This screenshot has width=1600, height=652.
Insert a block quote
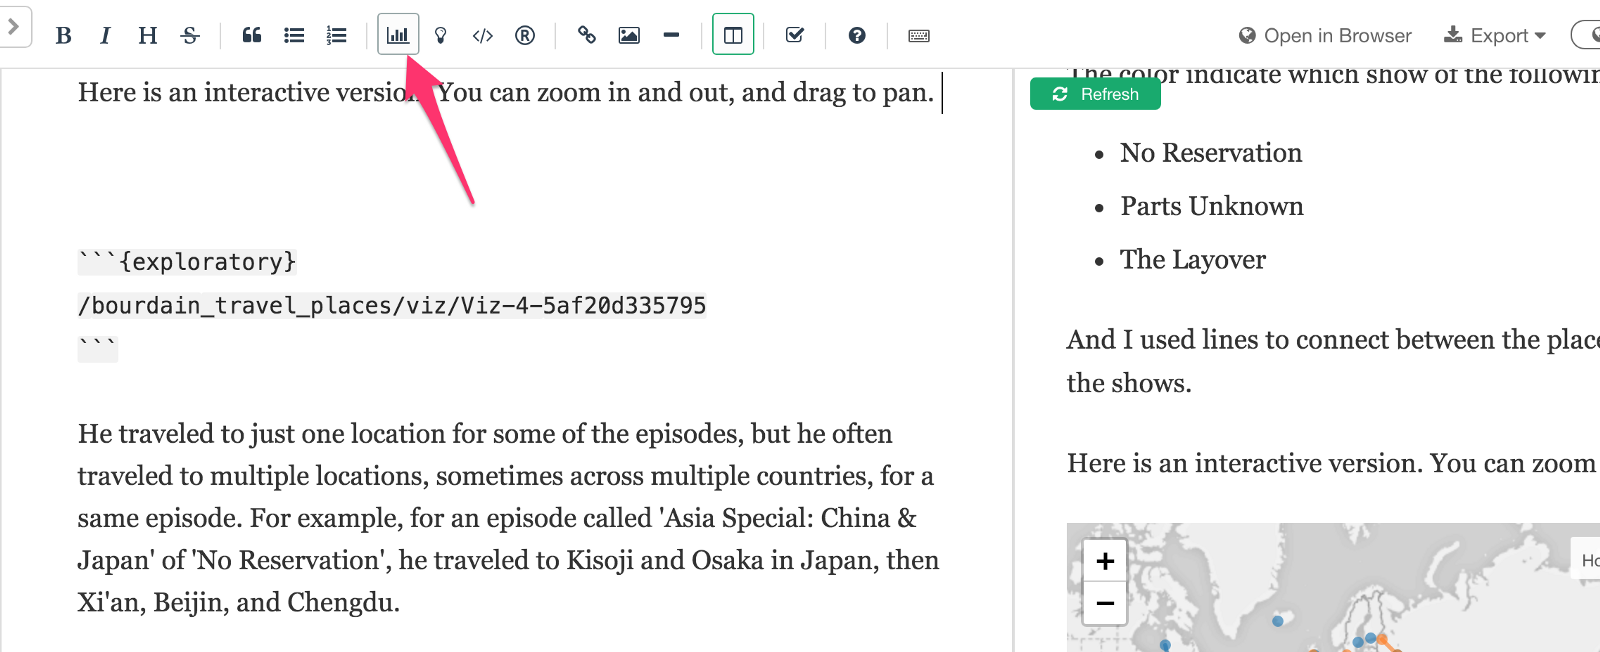pos(252,36)
